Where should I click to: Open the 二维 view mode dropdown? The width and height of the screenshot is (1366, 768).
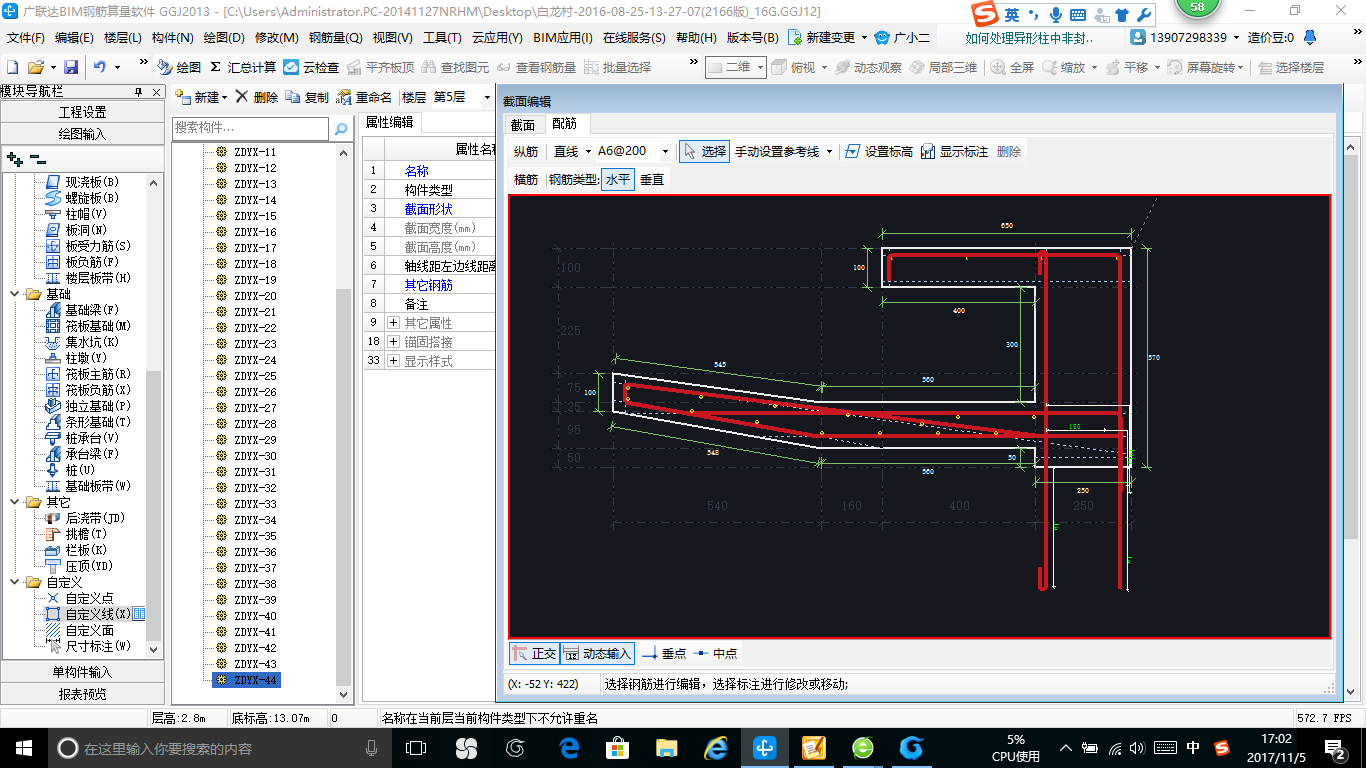(x=760, y=67)
